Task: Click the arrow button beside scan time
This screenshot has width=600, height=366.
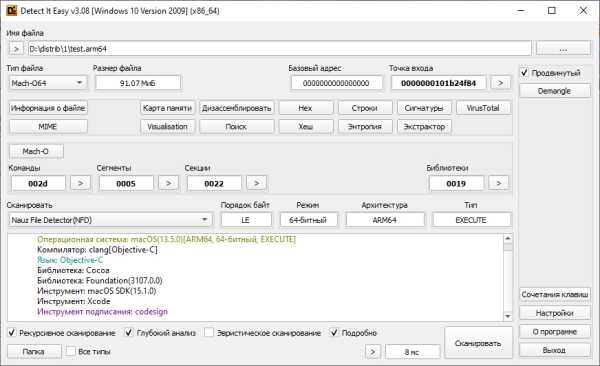Action: pos(373,352)
